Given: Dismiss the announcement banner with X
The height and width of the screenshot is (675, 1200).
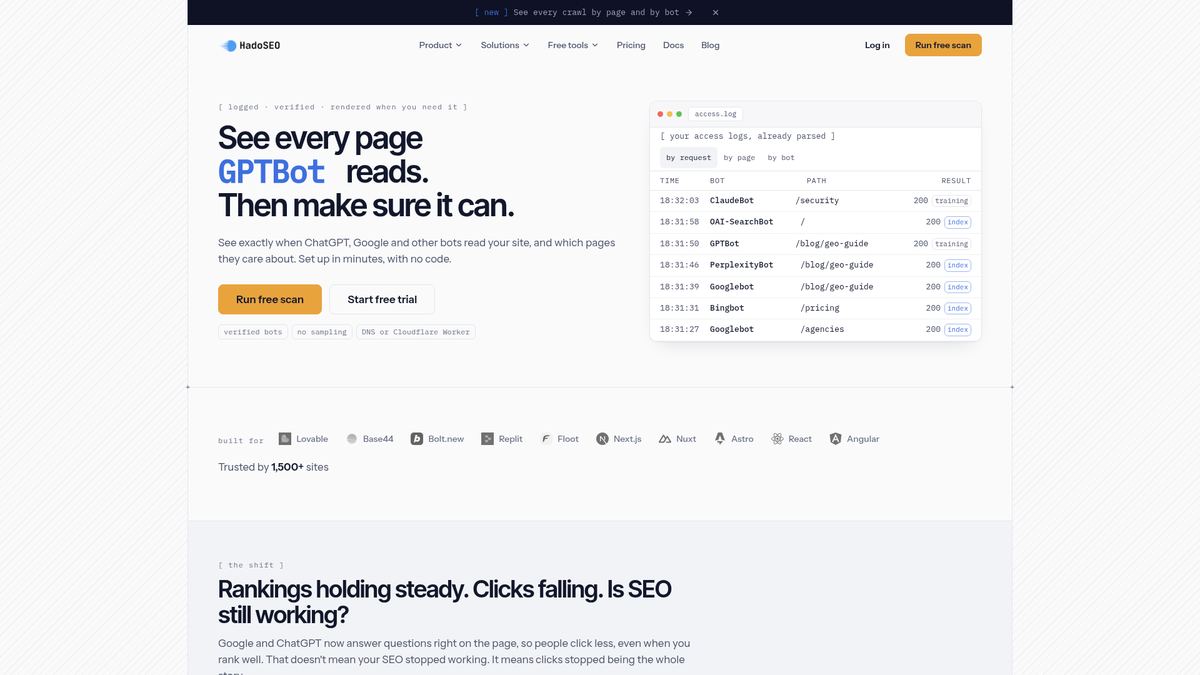Looking at the screenshot, I should pos(715,12).
